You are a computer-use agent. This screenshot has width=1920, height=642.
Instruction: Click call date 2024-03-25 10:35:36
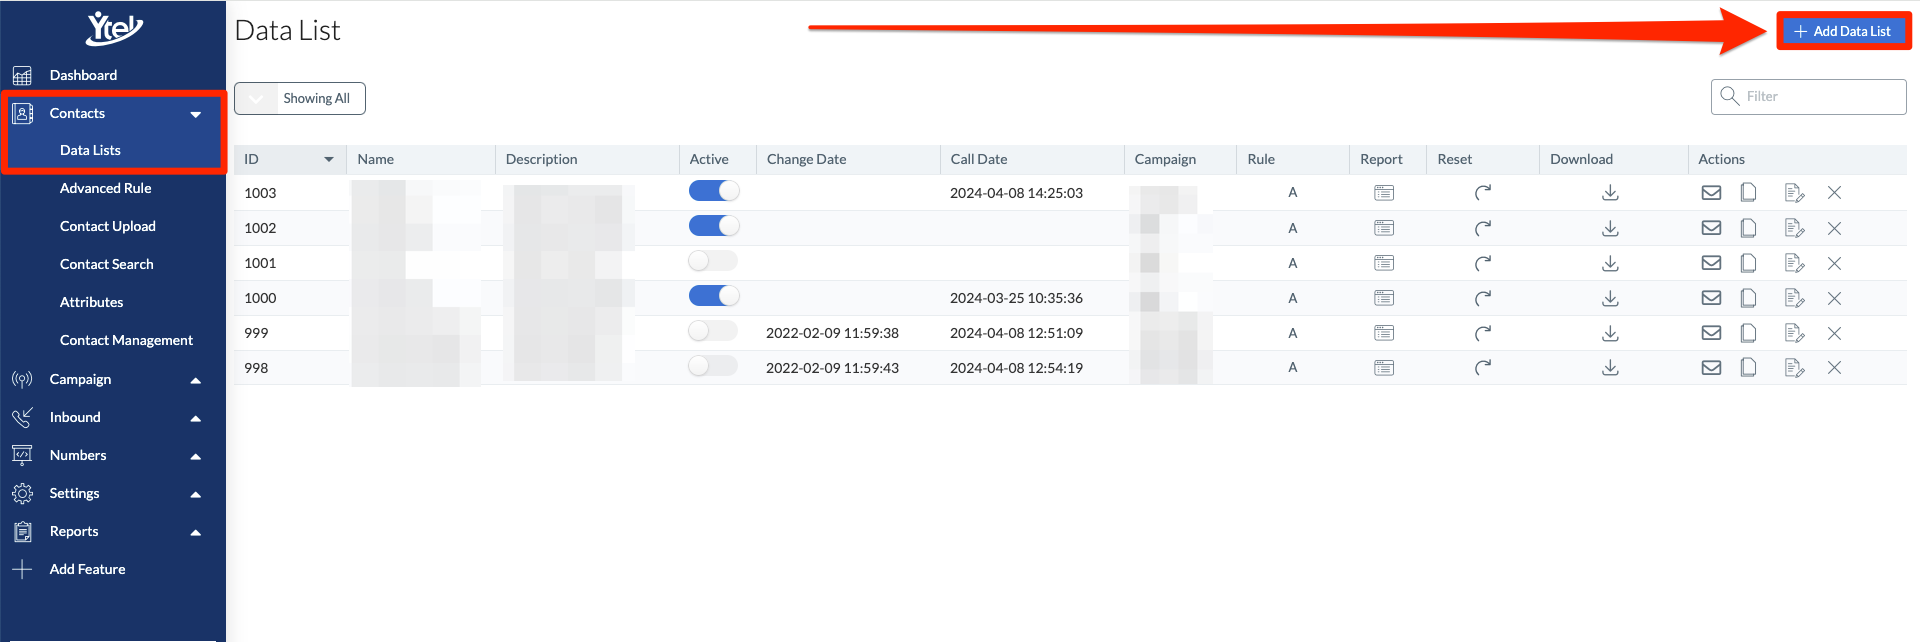[x=1016, y=298]
